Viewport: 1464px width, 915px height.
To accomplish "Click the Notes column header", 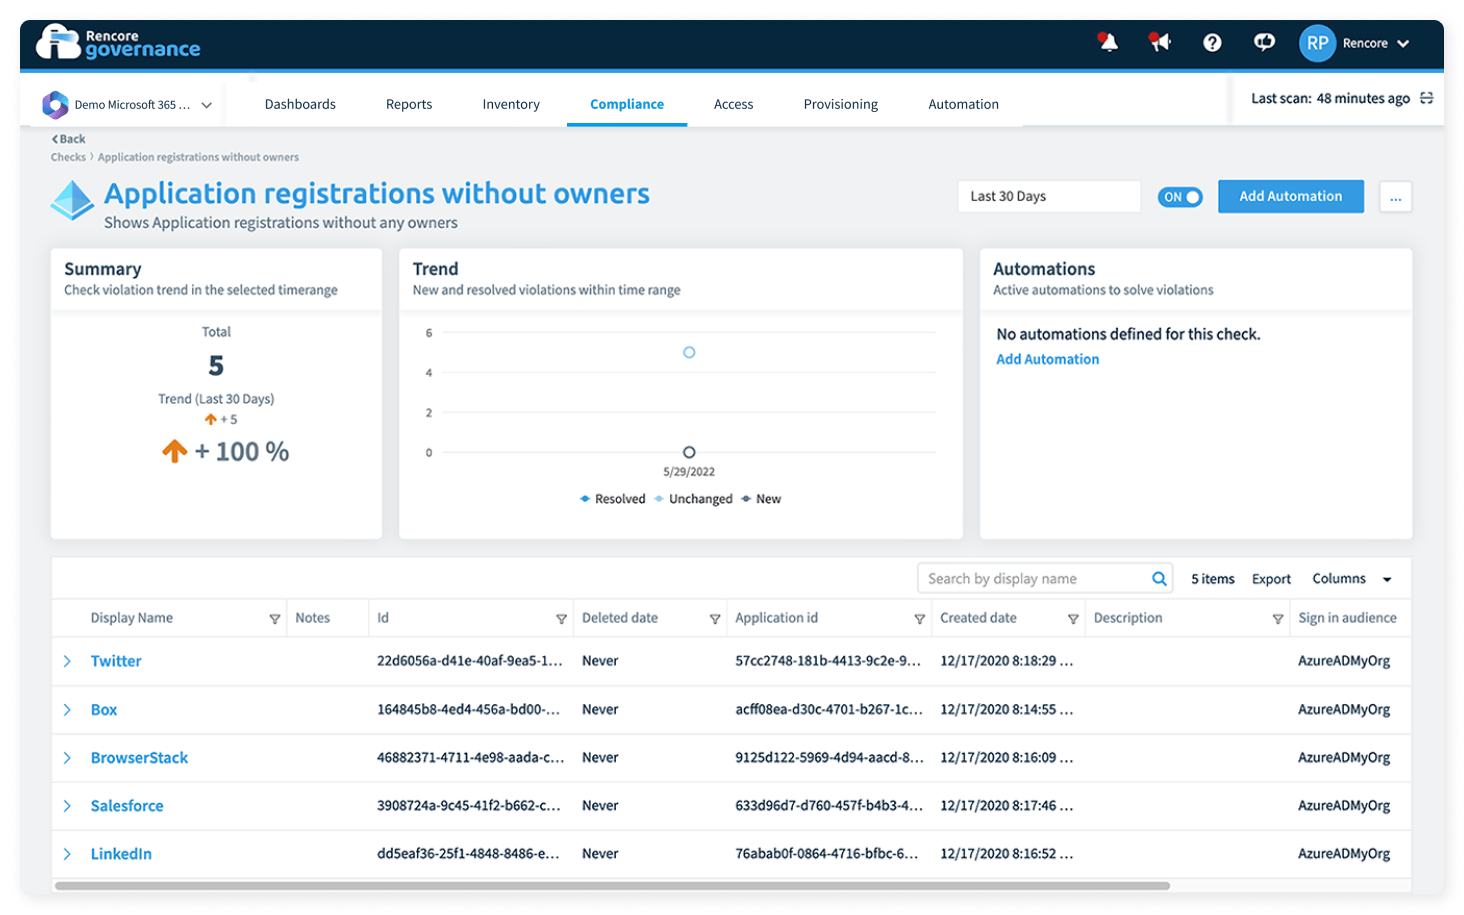I will click(313, 618).
